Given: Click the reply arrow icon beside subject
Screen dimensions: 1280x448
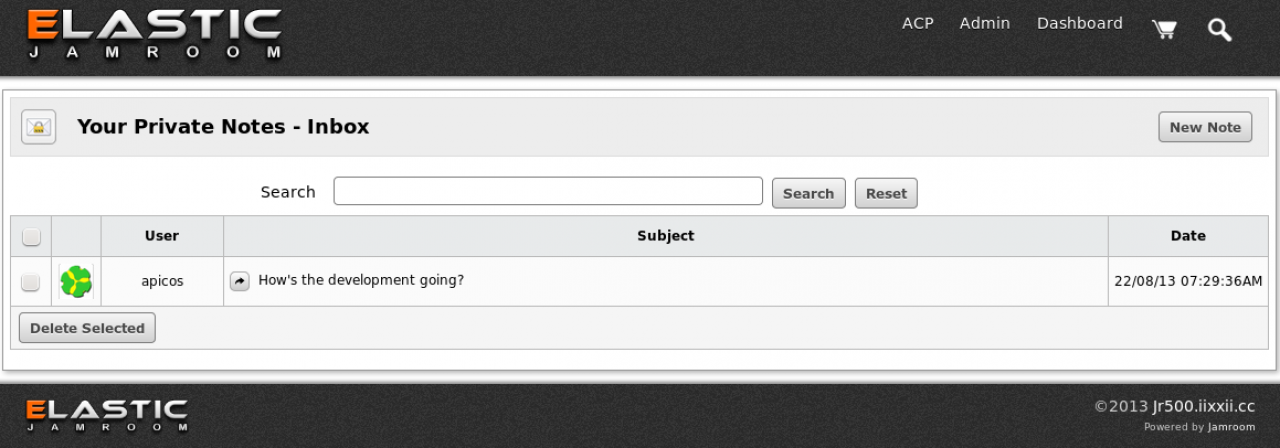Looking at the screenshot, I should (239, 281).
